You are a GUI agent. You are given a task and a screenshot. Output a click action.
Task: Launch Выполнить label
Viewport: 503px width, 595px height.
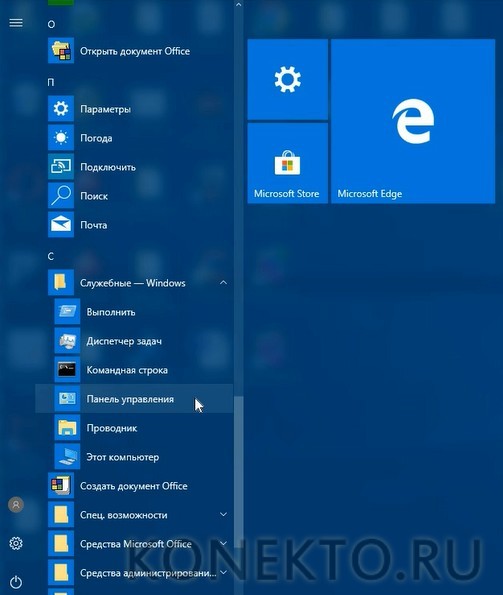click(x=111, y=312)
